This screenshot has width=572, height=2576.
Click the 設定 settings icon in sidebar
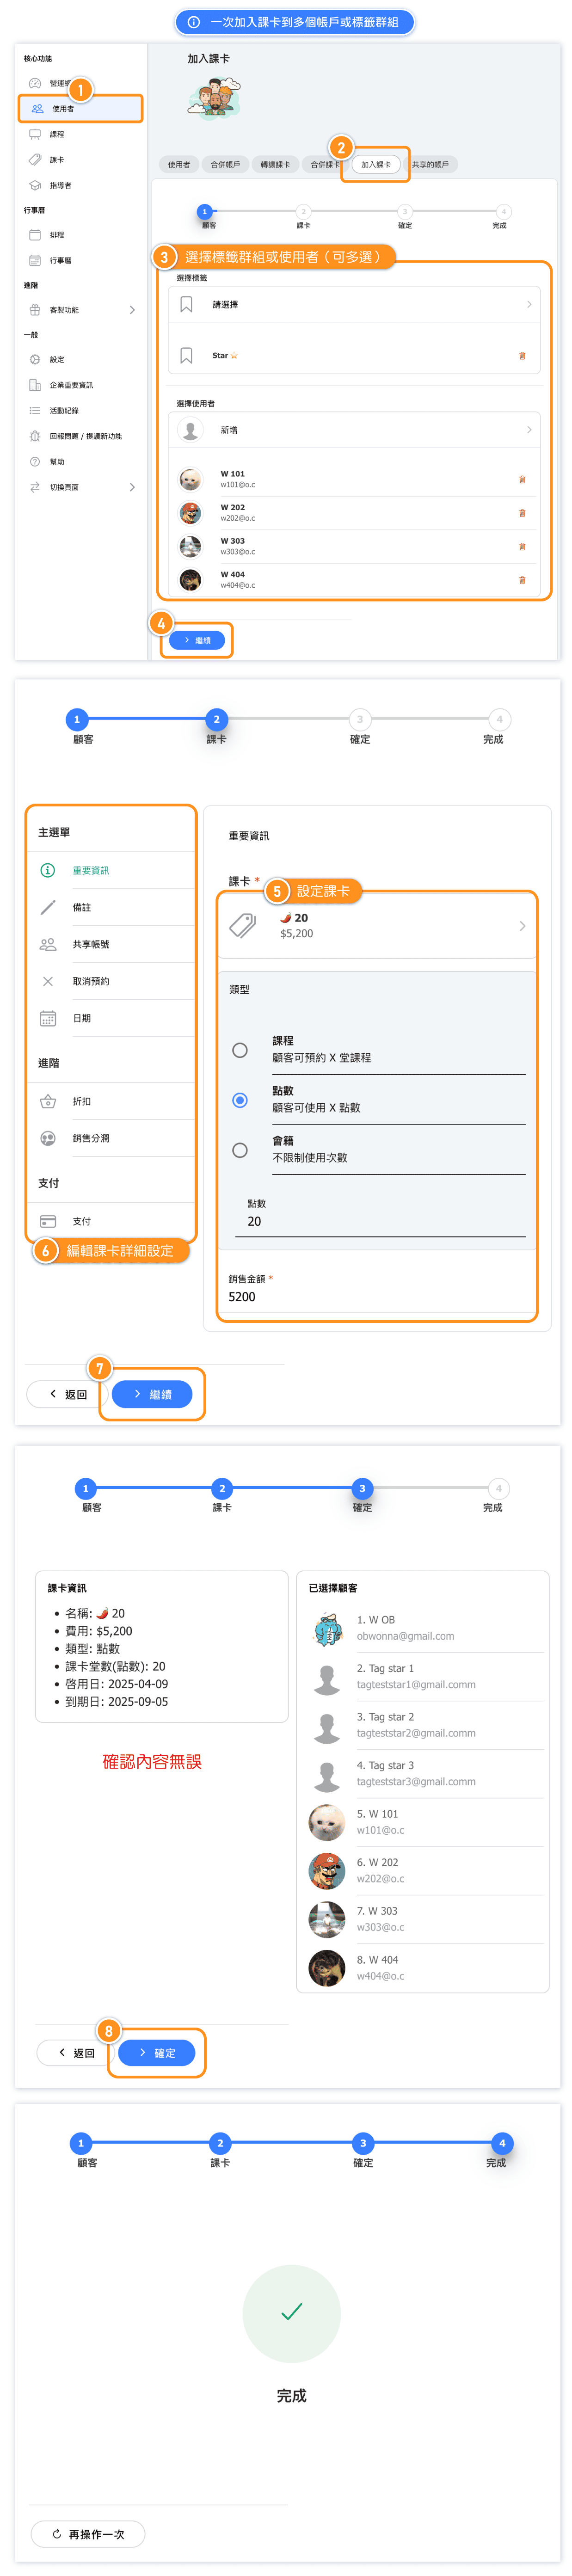35,359
